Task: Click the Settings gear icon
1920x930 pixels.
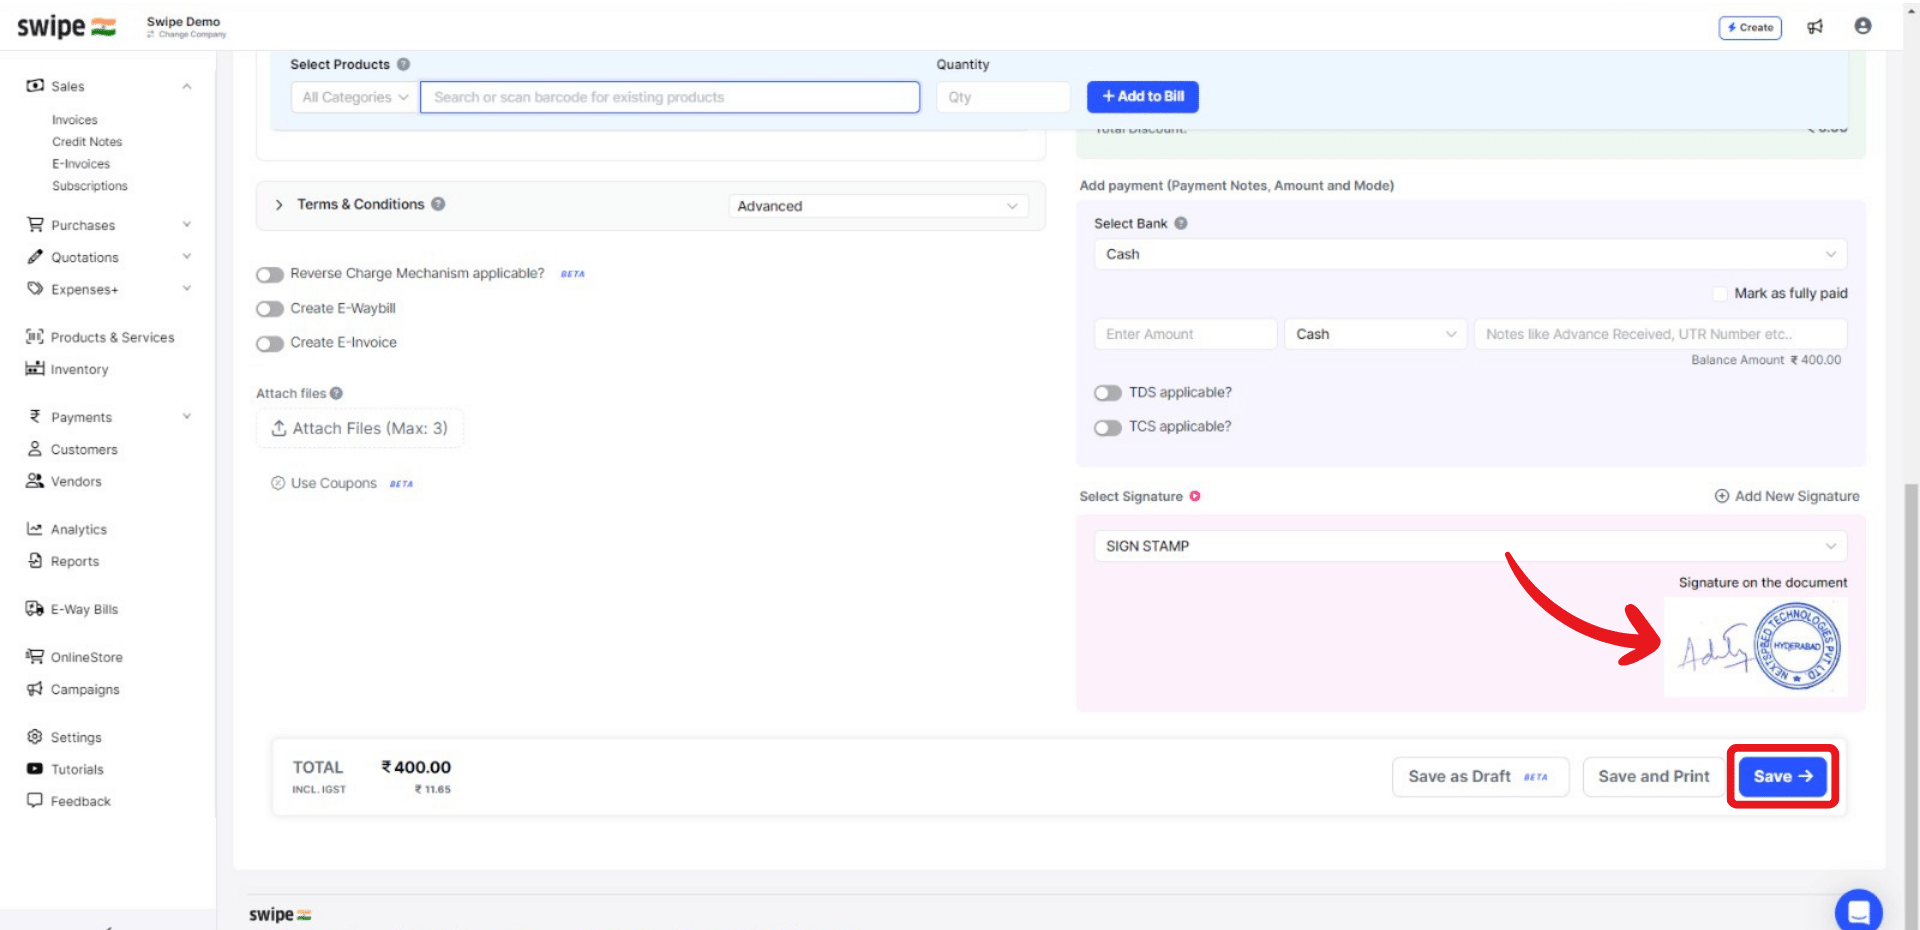Action: (35, 737)
